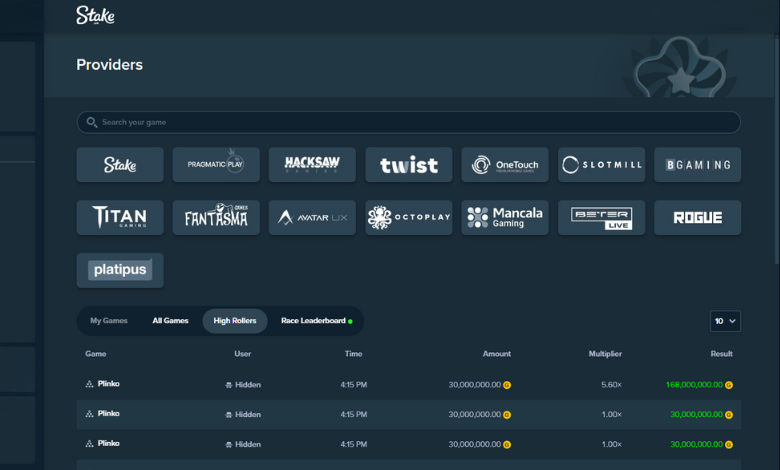Viewport: 780px width, 470px height.
Task: Select the Titan Gaming provider
Action: 120,217
